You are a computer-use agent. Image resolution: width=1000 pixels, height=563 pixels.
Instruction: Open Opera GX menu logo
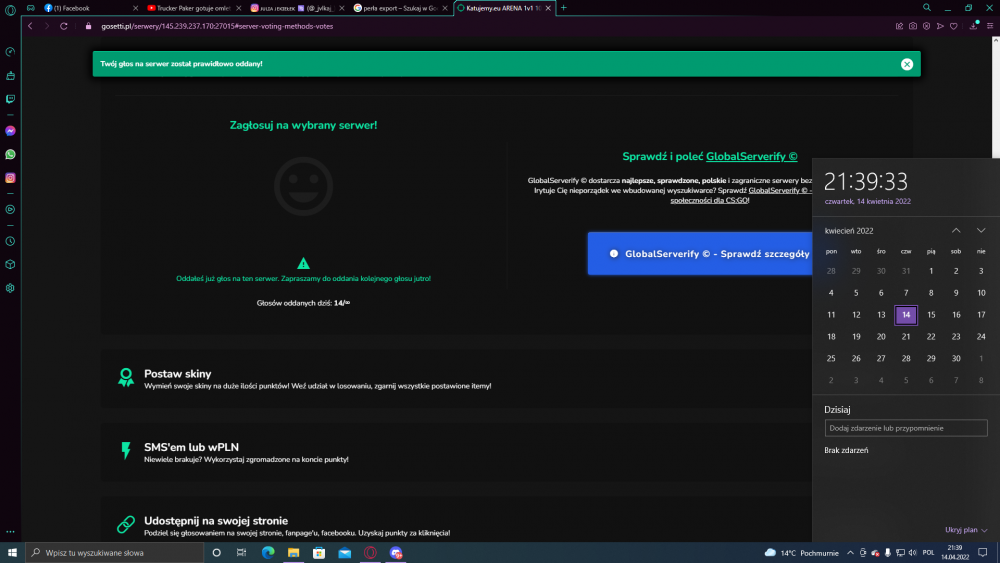click(x=10, y=9)
